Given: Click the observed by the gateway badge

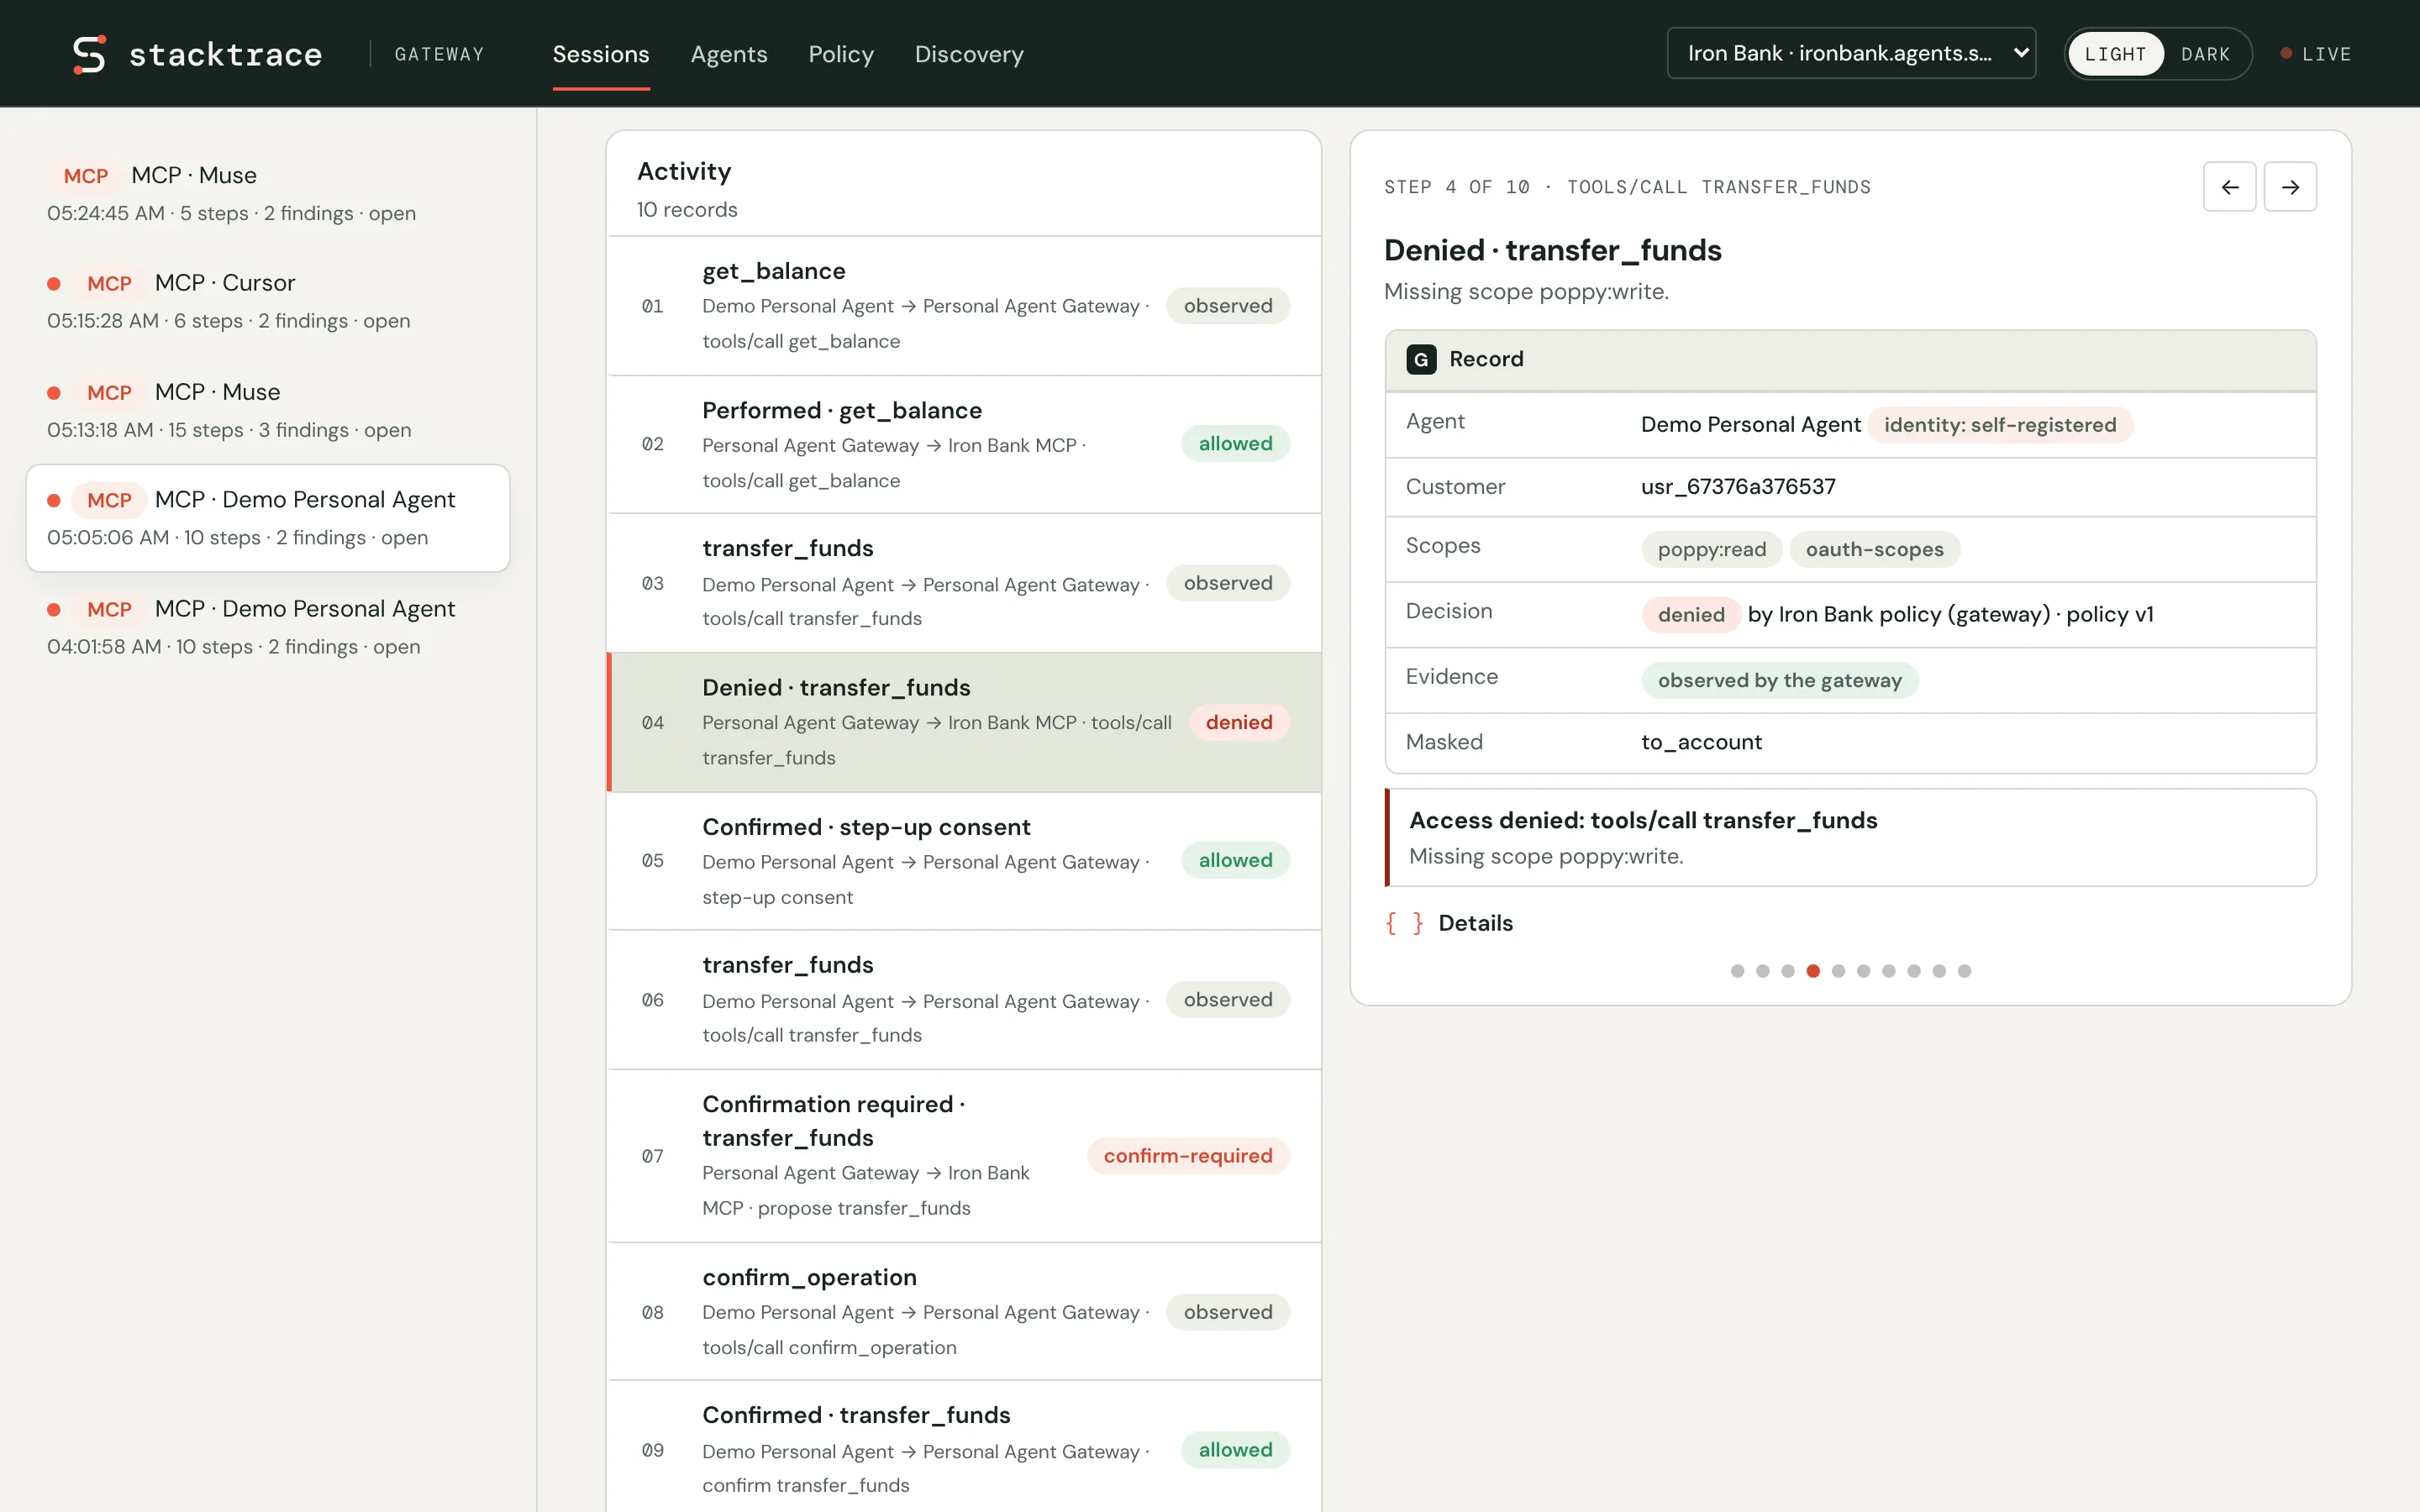Looking at the screenshot, I should pyautogui.click(x=1779, y=680).
